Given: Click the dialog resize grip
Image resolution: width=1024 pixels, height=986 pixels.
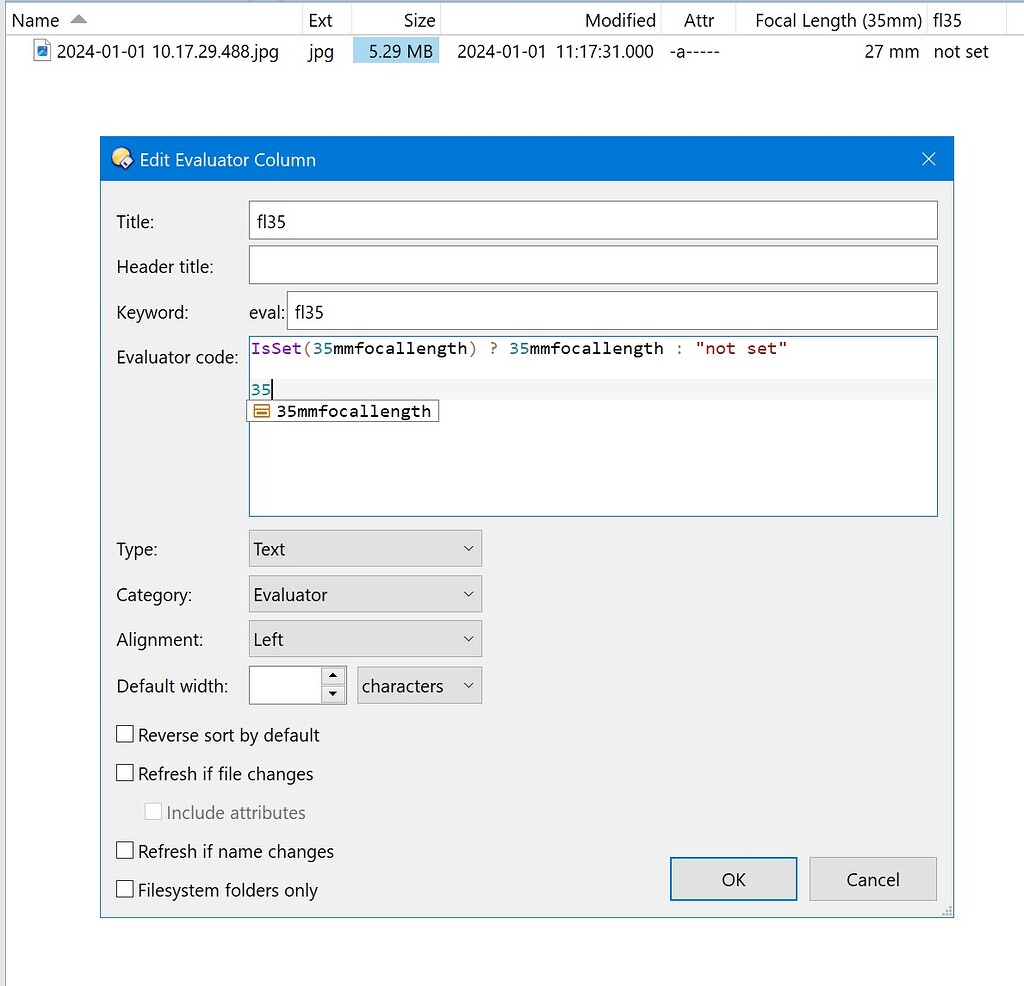Looking at the screenshot, I should 947,911.
